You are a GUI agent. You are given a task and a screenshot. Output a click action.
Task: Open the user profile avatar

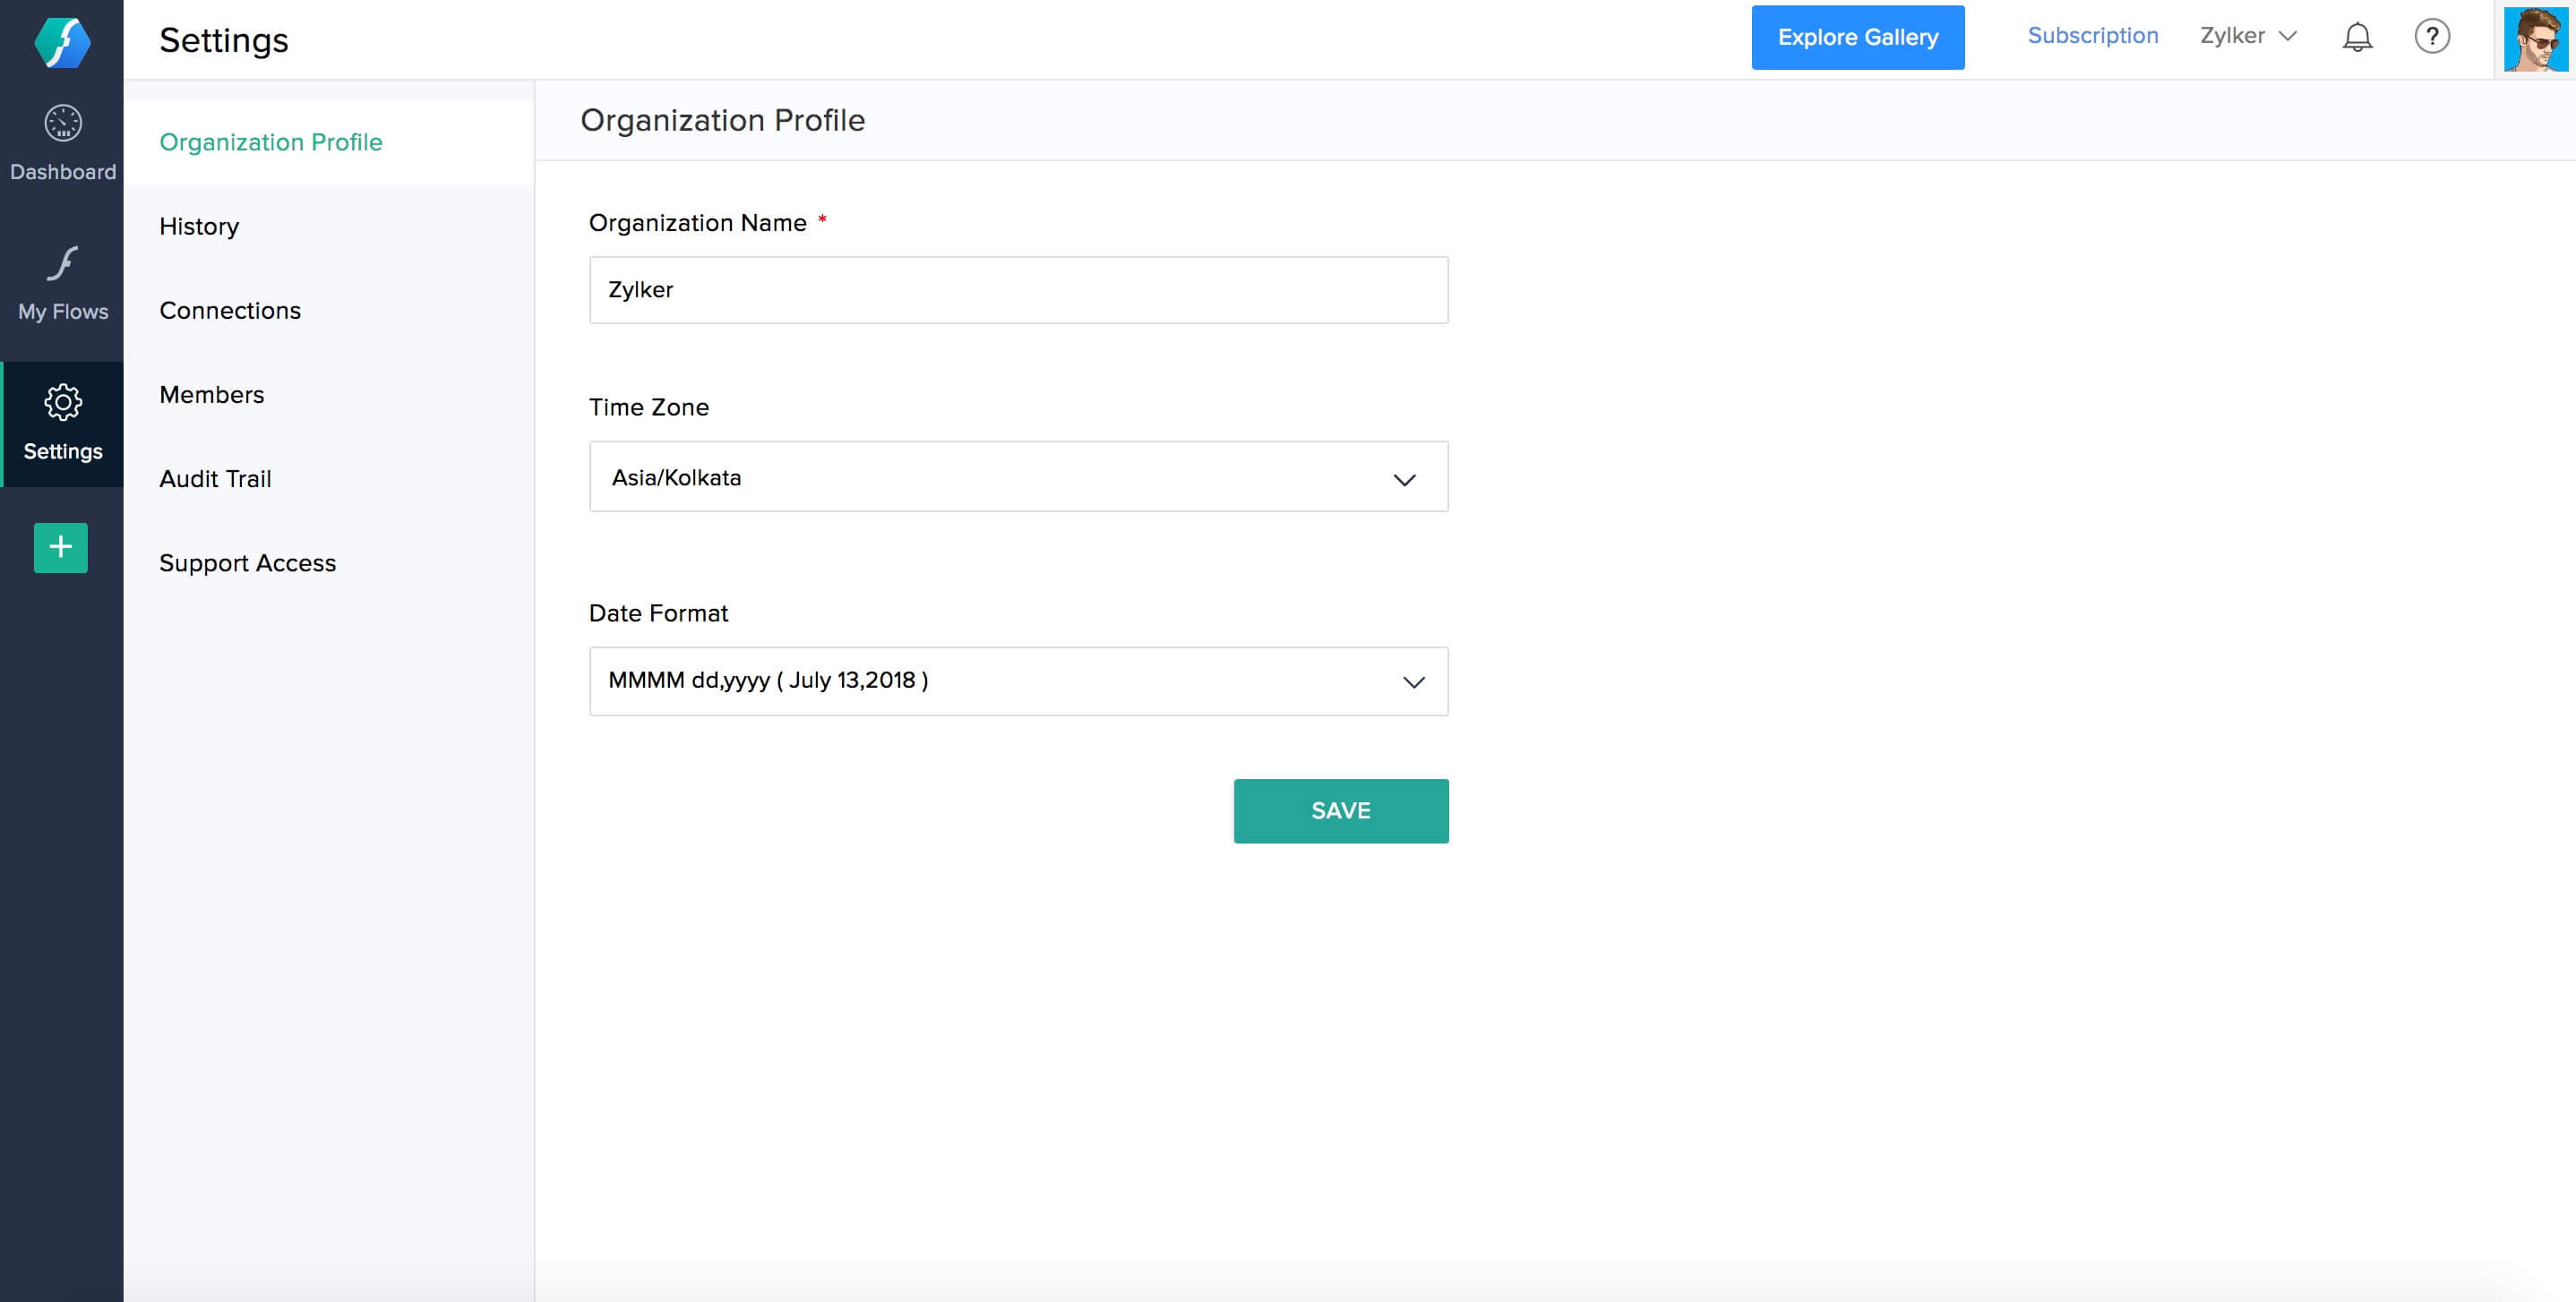point(2536,39)
